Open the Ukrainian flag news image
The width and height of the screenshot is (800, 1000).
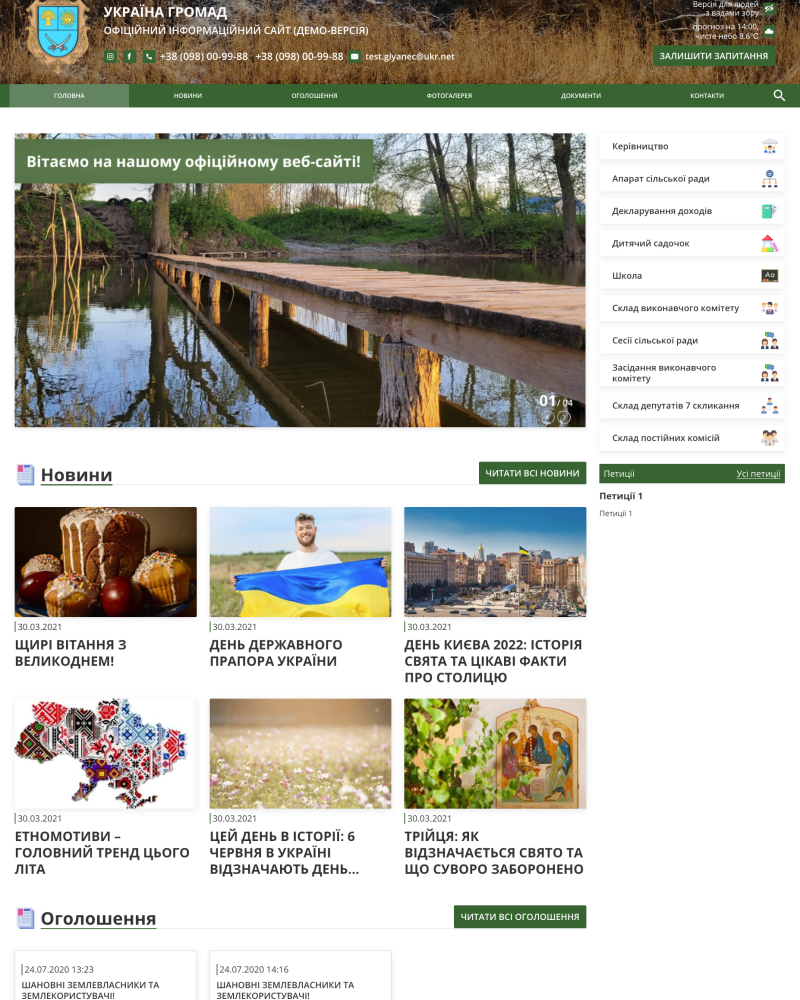pos(300,562)
